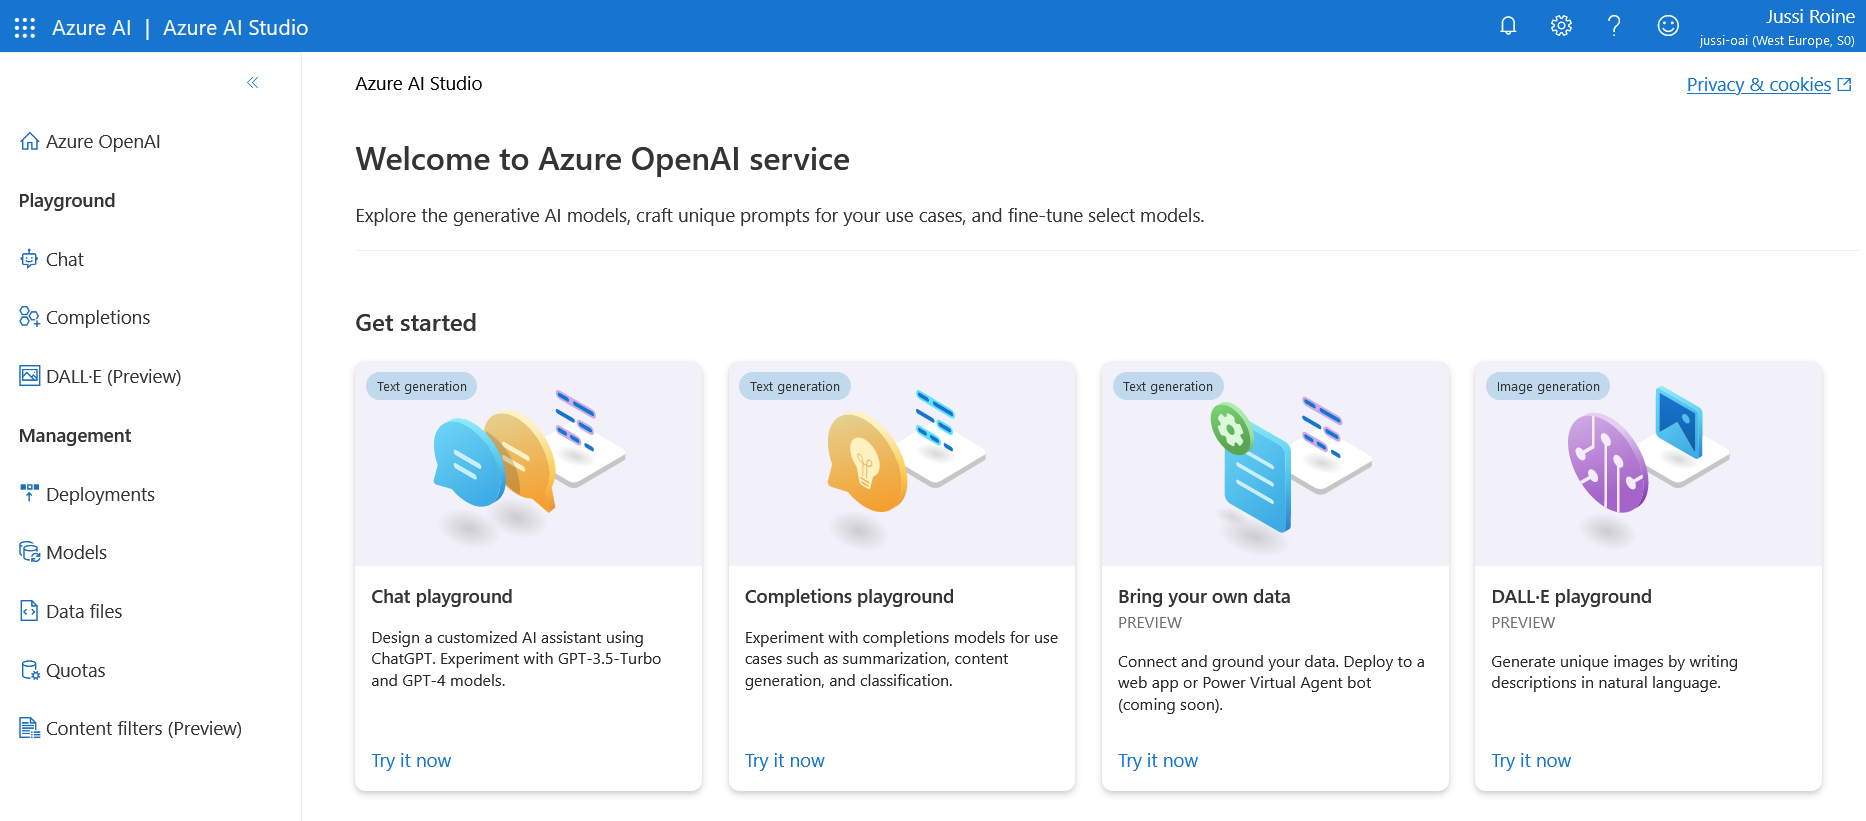Click the Management section heading

(x=75, y=436)
